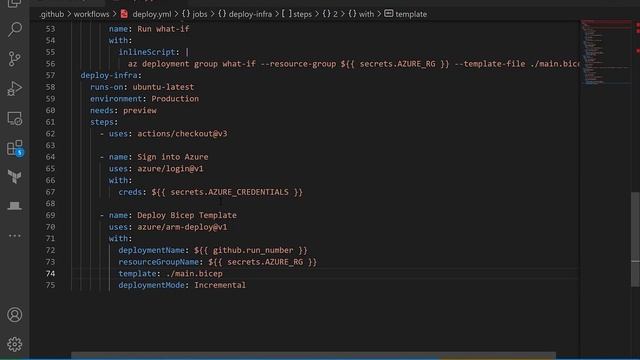Click './main.bicep' template value
640x360 pixels.
(x=194, y=273)
